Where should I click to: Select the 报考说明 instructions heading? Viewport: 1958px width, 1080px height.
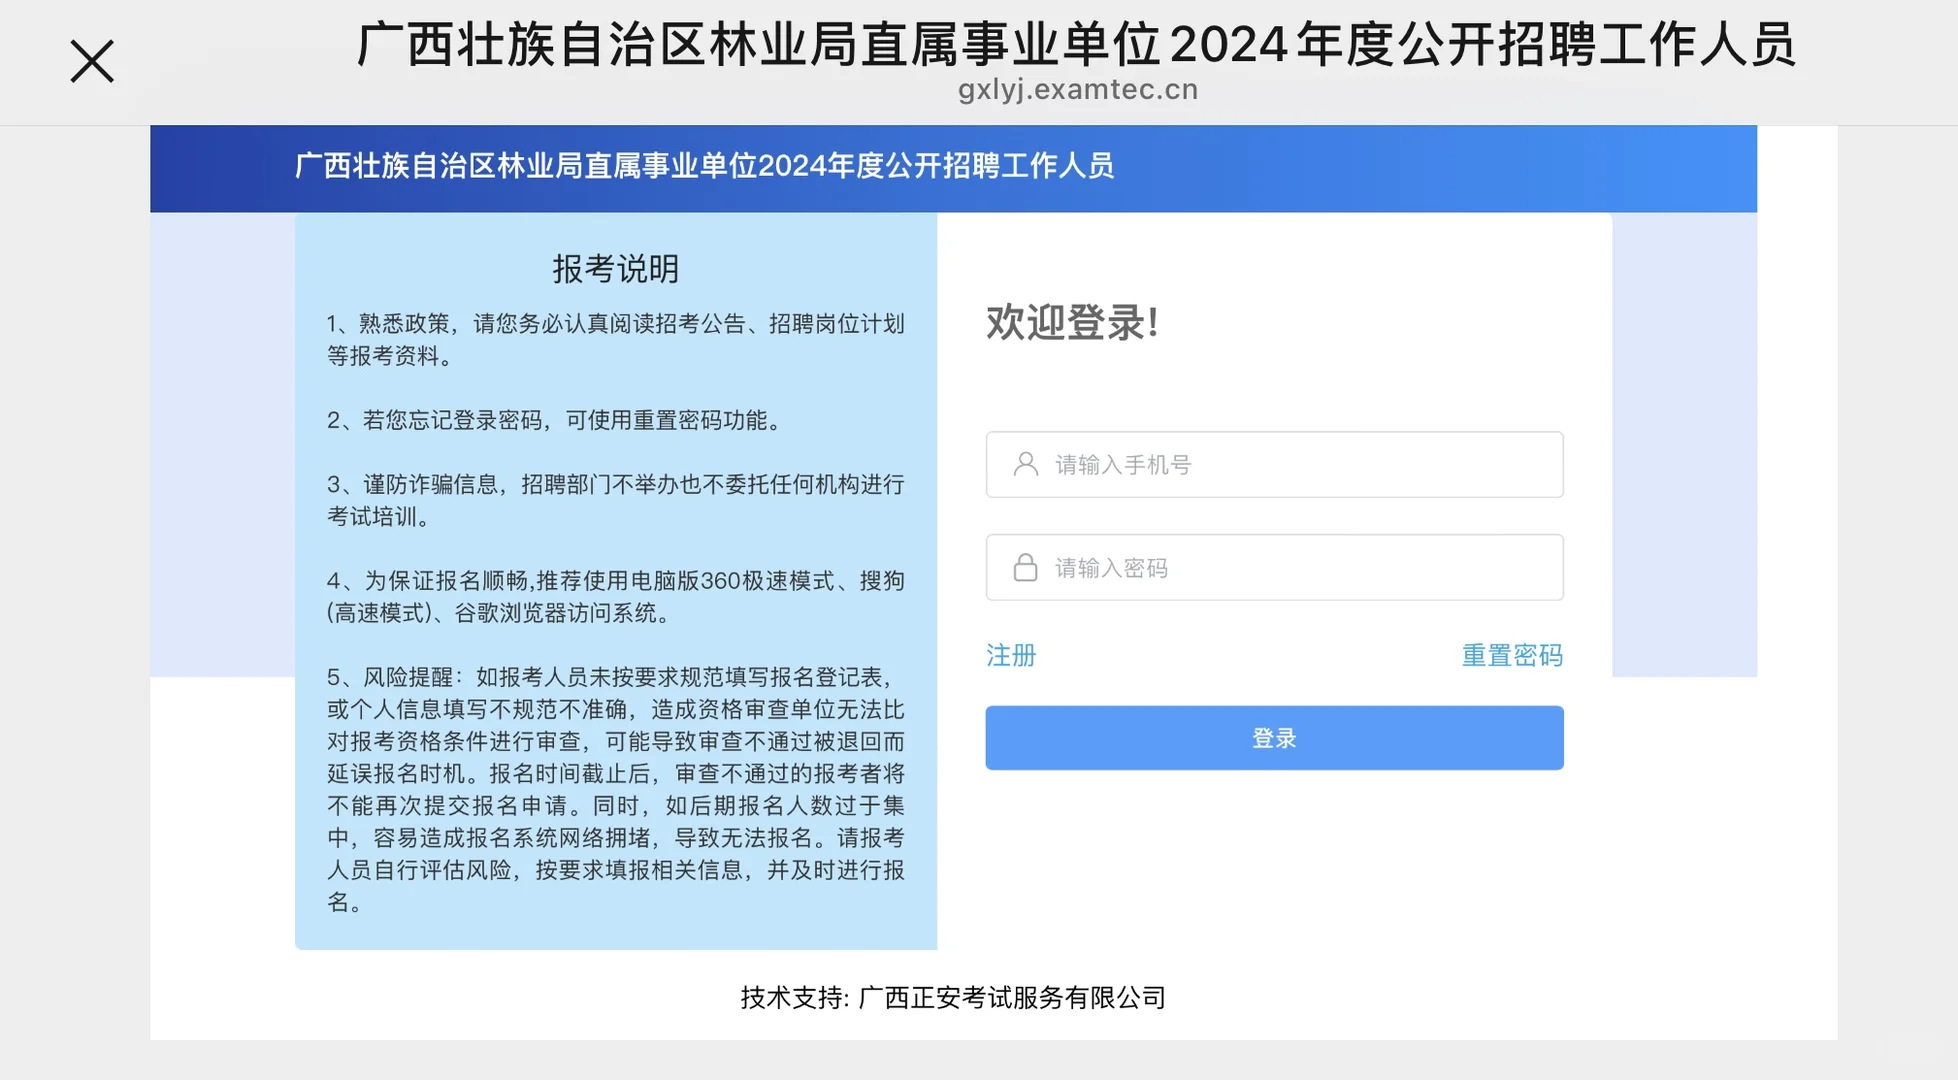(x=615, y=268)
